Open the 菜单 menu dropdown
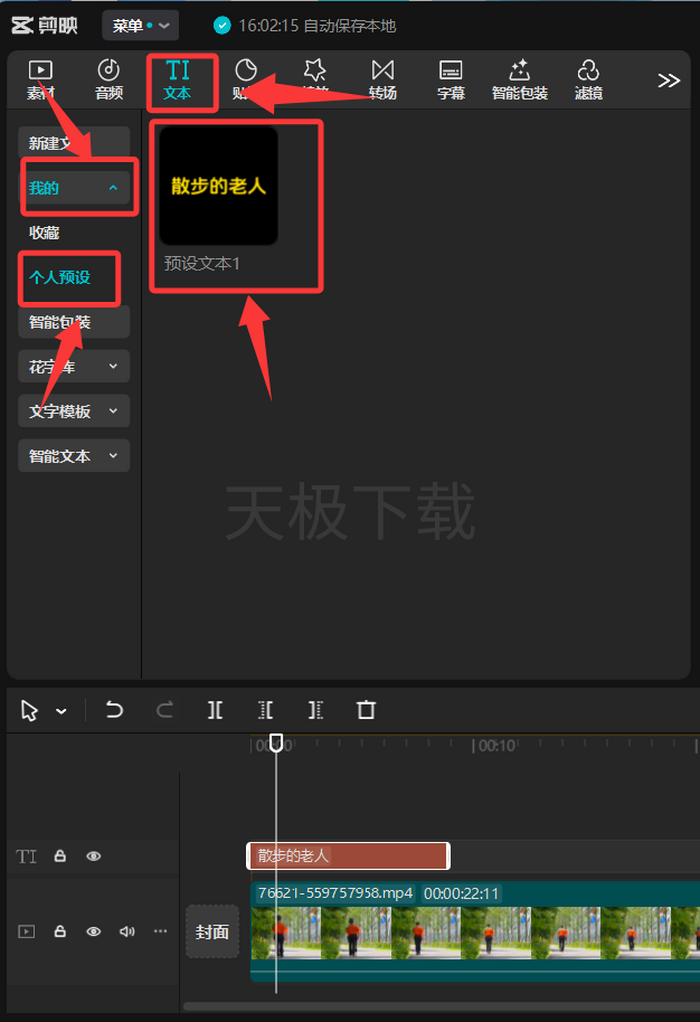This screenshot has height=1022, width=700. tap(141, 25)
